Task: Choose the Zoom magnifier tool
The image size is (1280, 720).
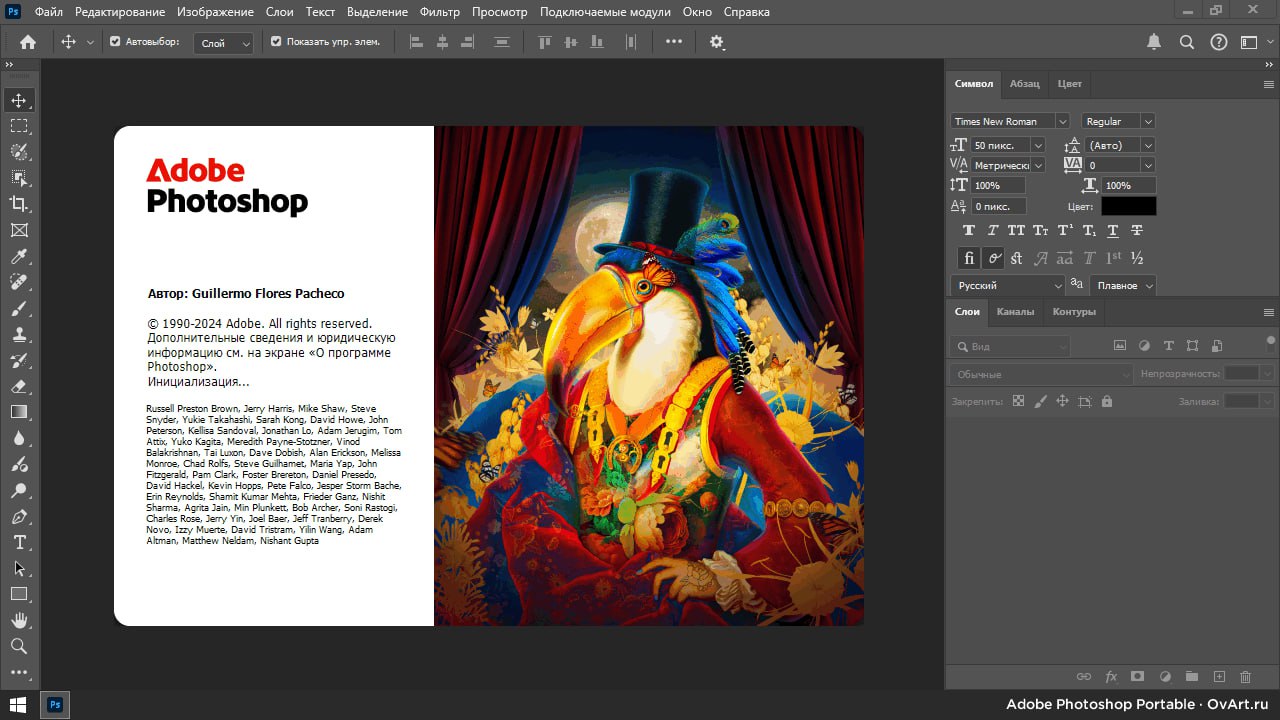Action: click(19, 646)
